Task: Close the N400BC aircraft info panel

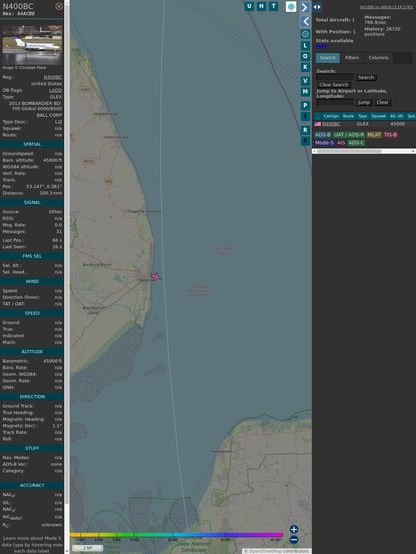Action: pos(59,6)
